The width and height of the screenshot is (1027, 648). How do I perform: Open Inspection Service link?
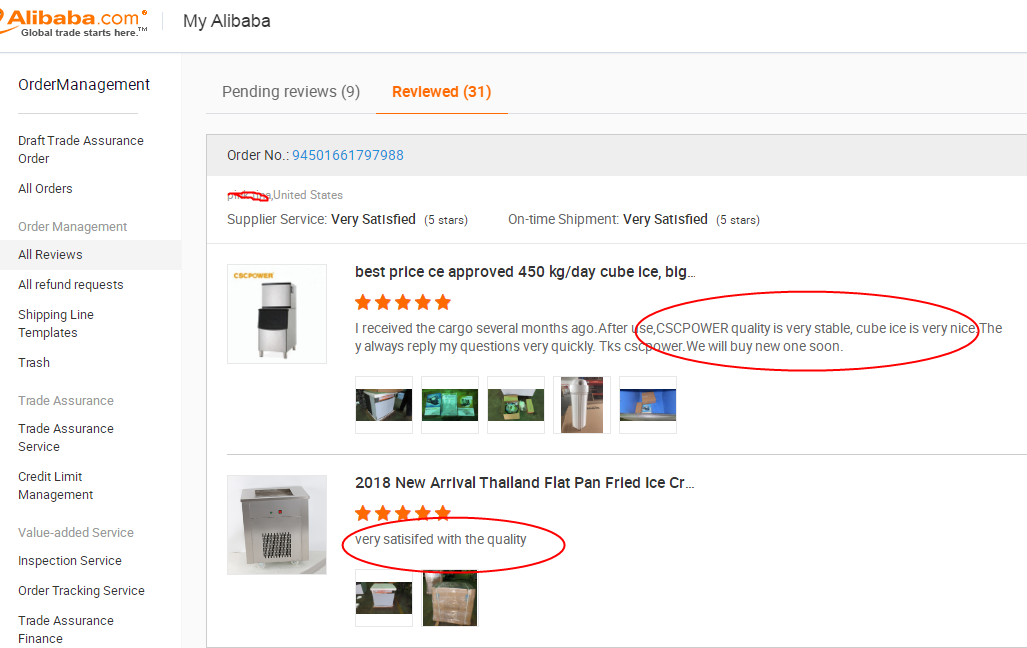click(x=70, y=561)
